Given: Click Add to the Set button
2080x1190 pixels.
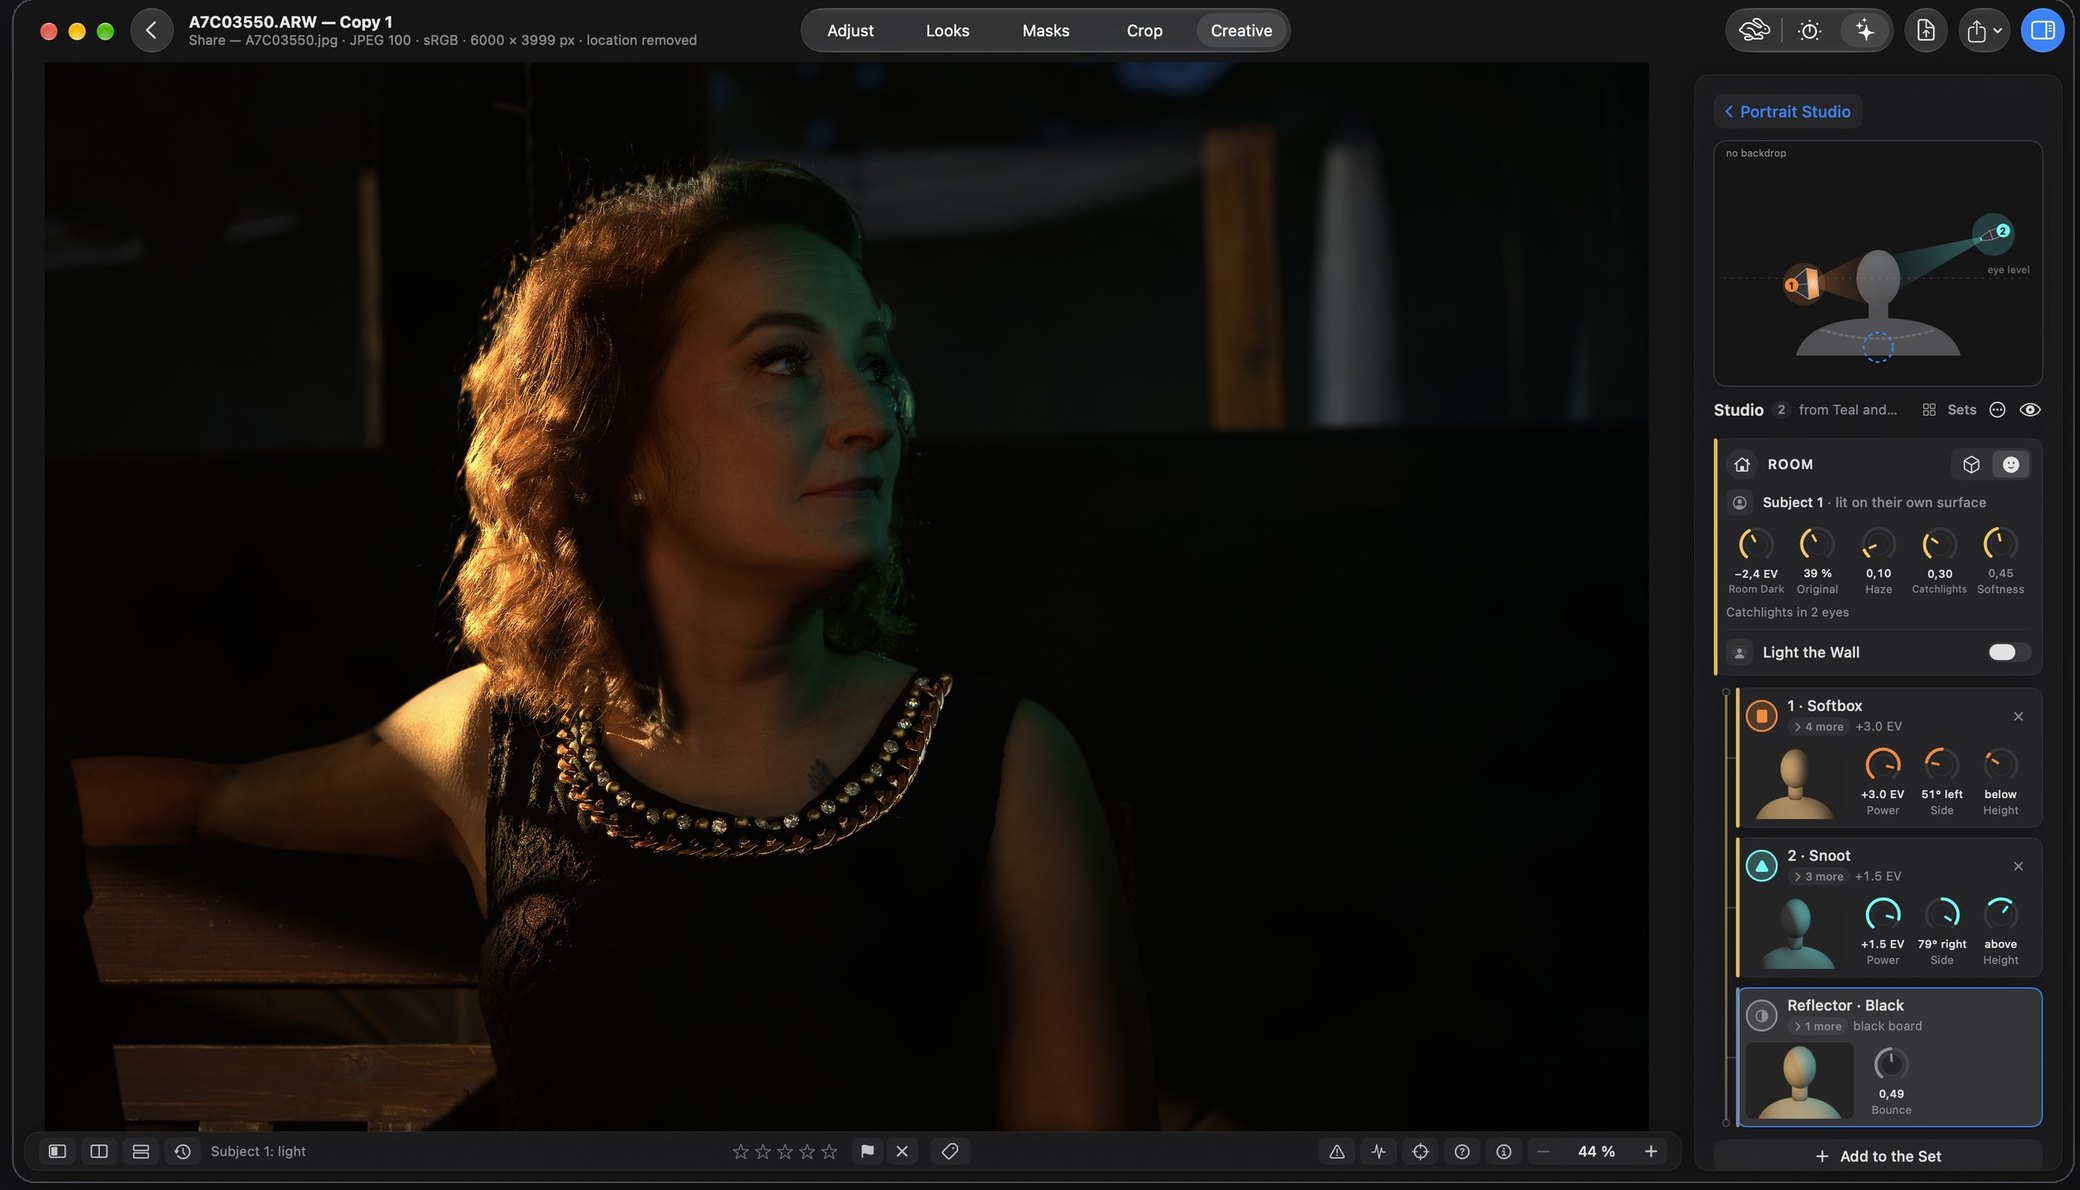Looking at the screenshot, I should coord(1878,1156).
